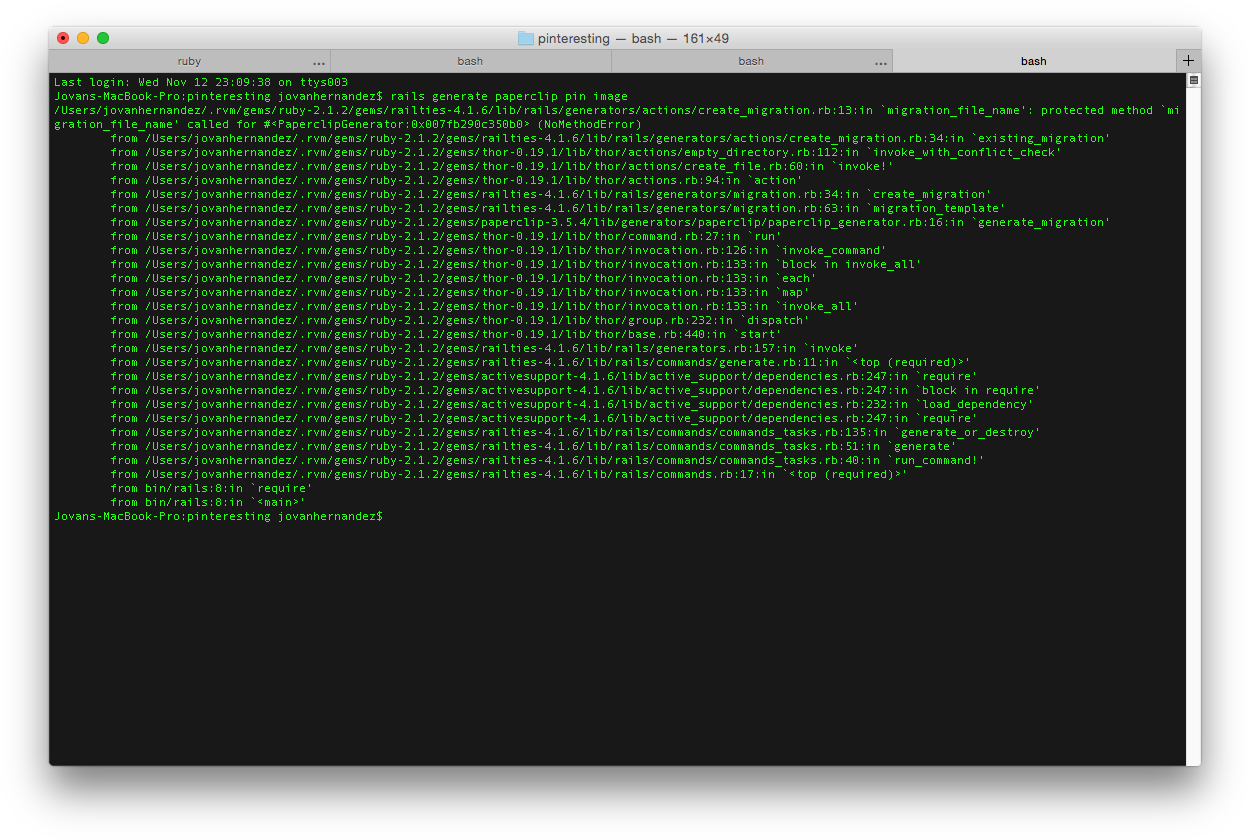Switch to the bash tab beside the ruby tab
This screenshot has width=1249, height=840.
470,61
